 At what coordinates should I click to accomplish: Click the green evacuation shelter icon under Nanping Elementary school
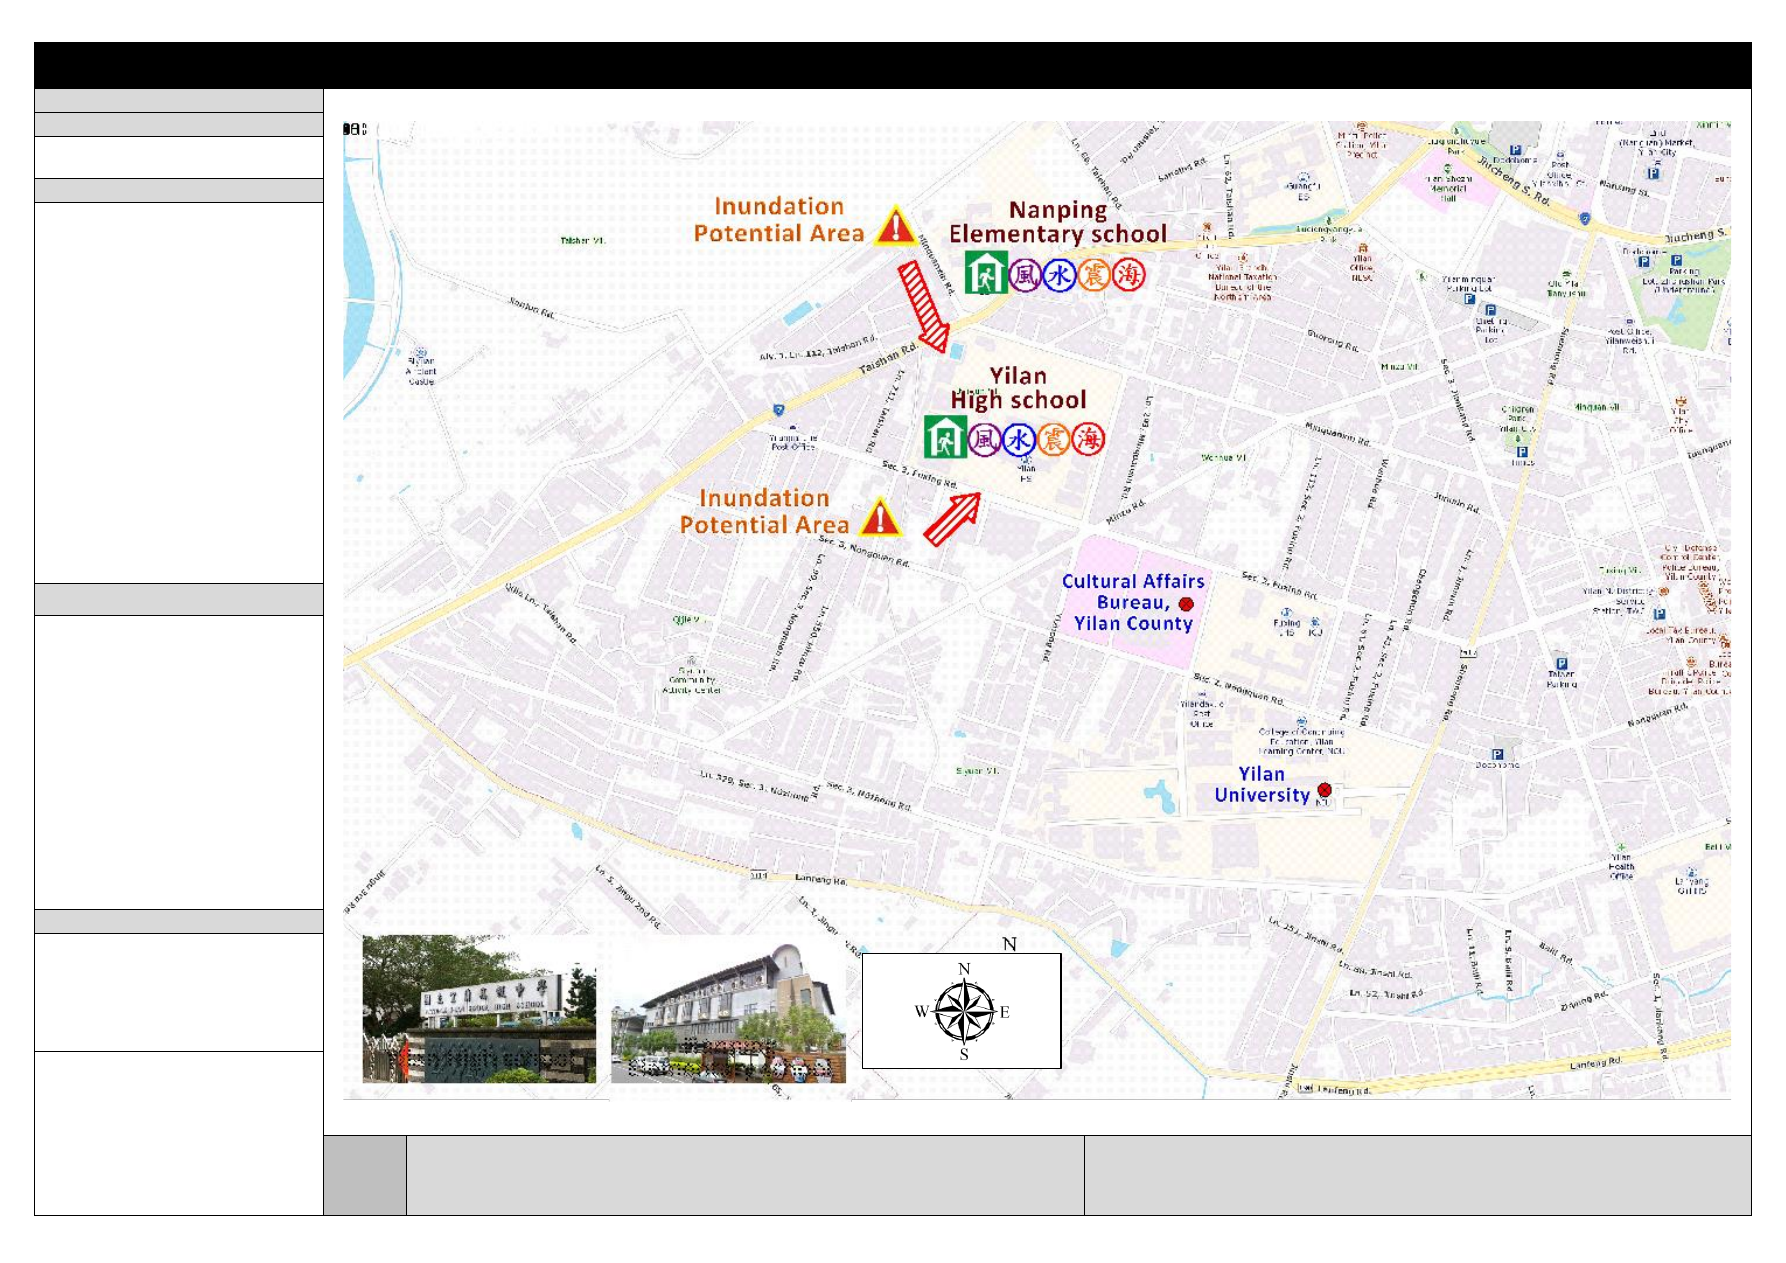pyautogui.click(x=986, y=272)
